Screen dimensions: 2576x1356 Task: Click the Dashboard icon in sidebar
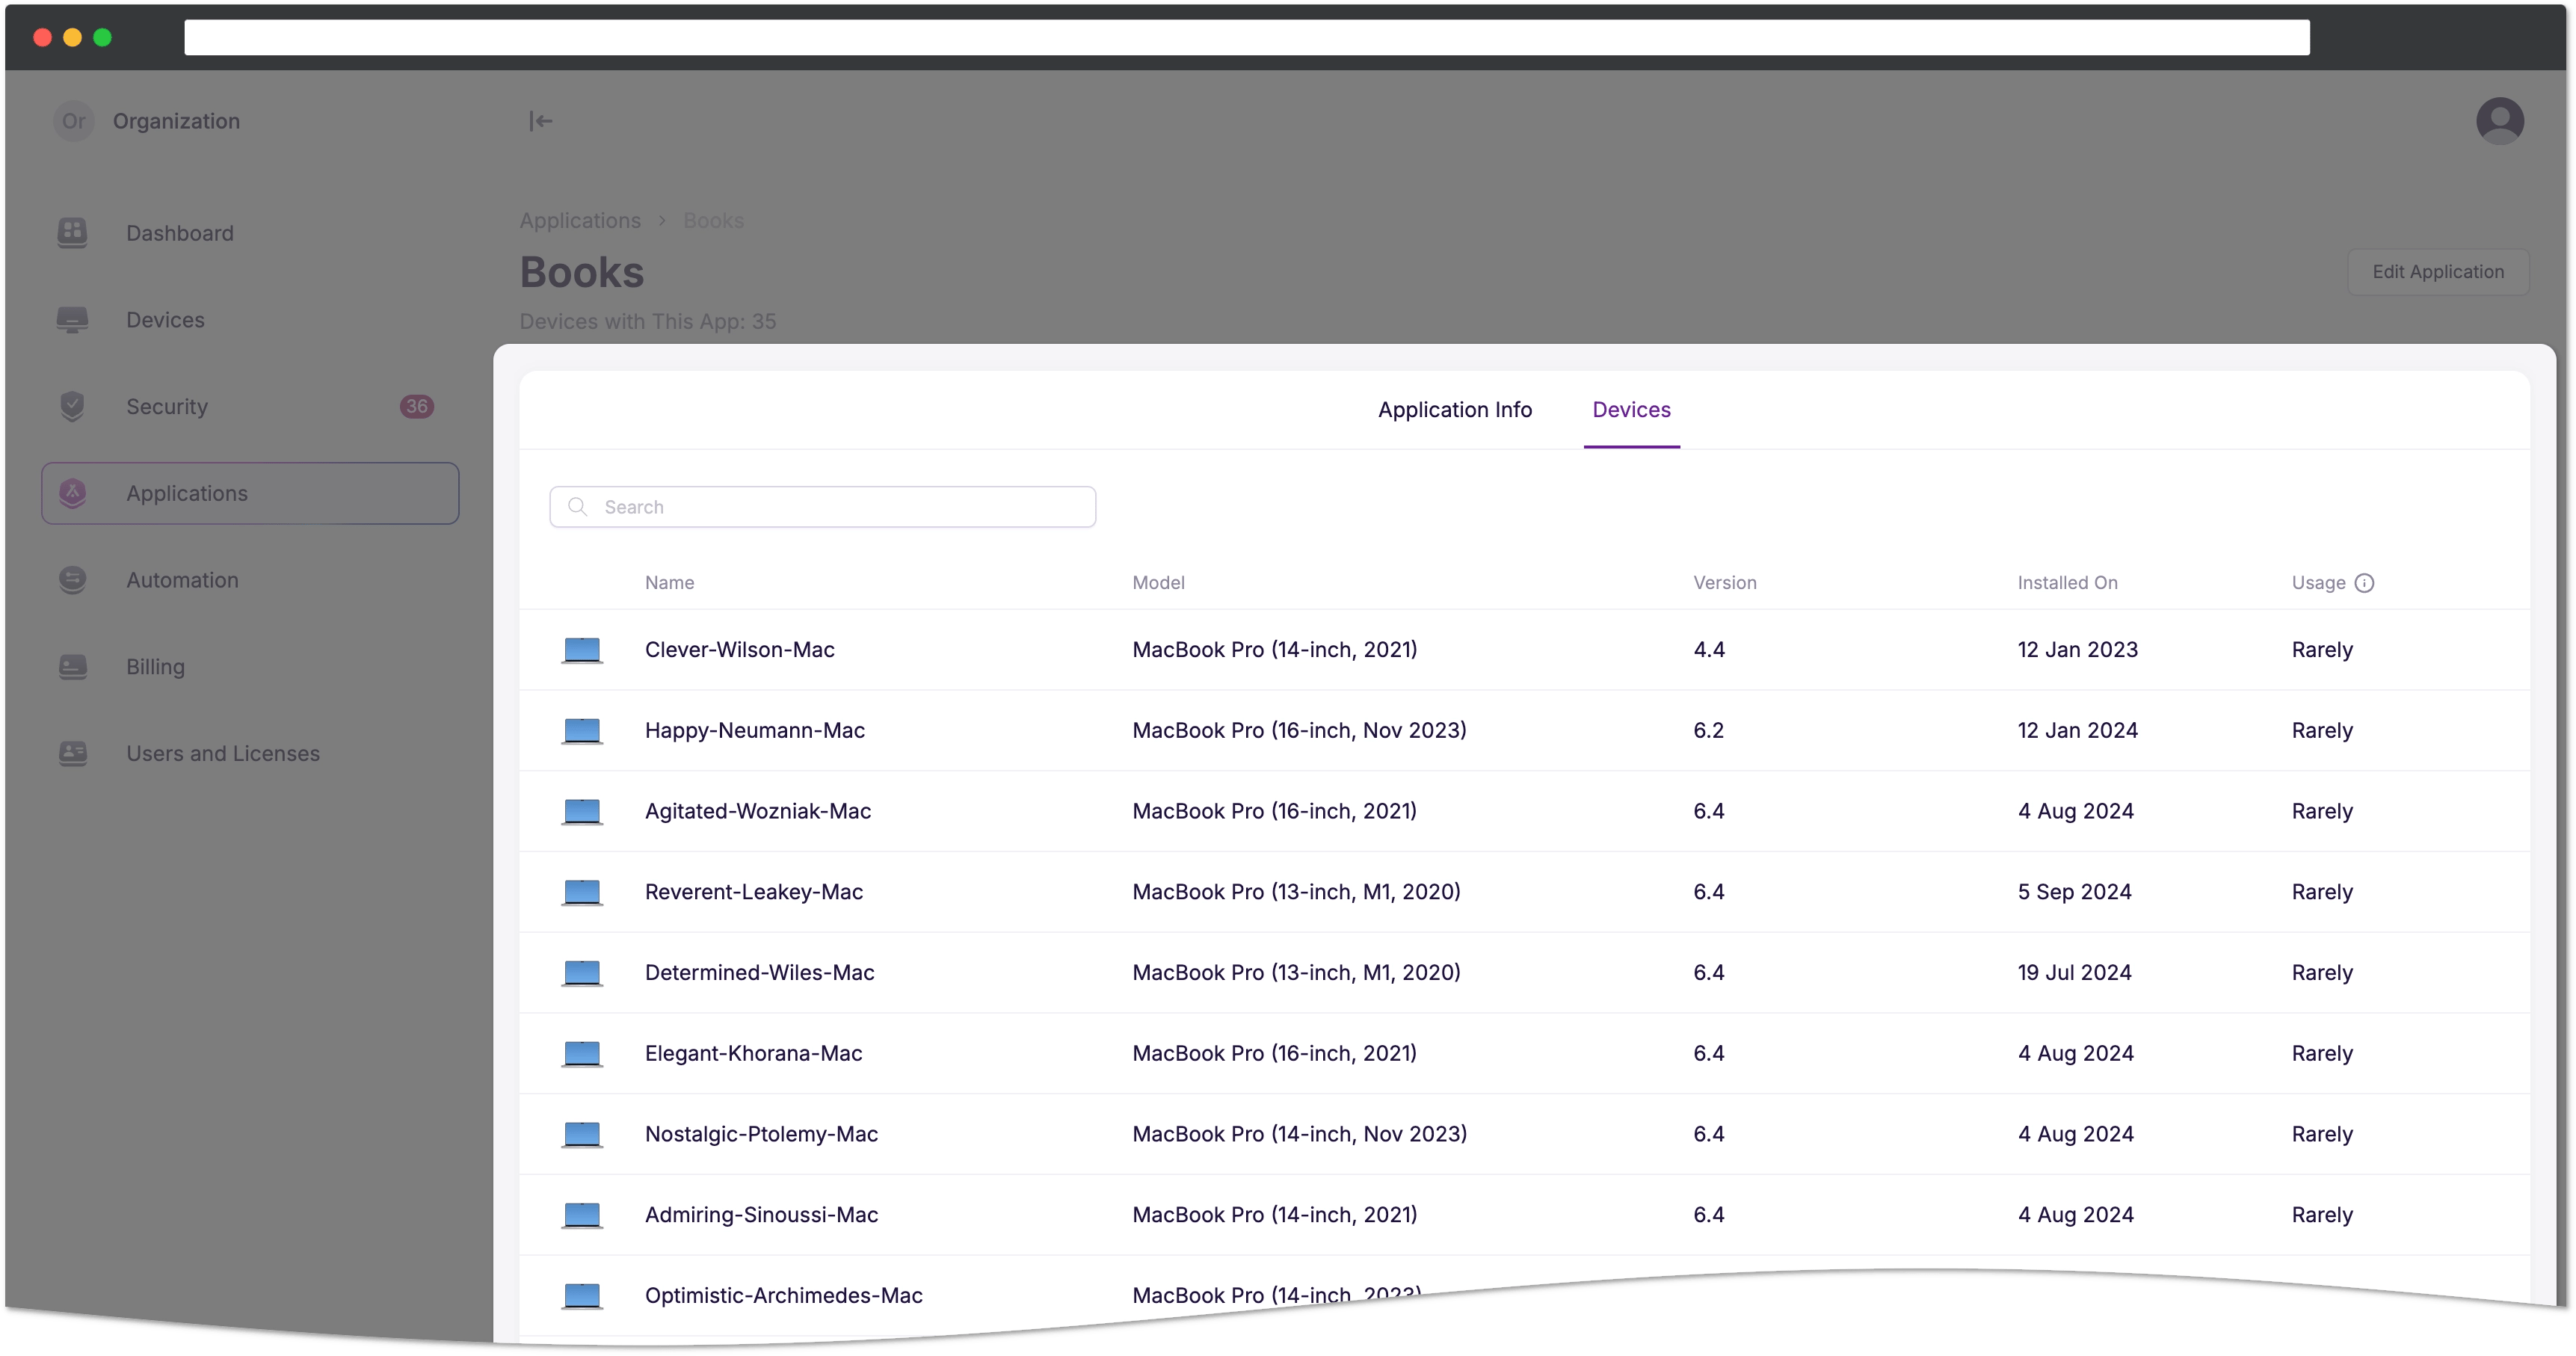tap(72, 233)
